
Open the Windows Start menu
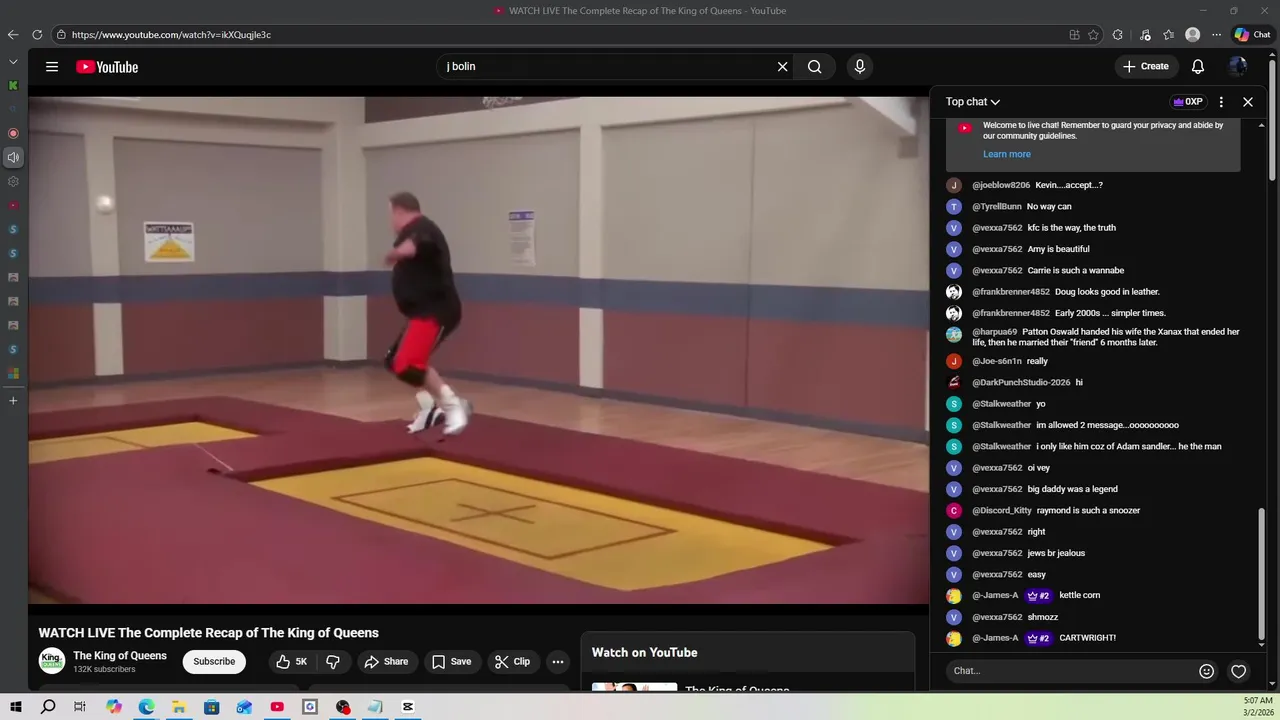click(16, 707)
